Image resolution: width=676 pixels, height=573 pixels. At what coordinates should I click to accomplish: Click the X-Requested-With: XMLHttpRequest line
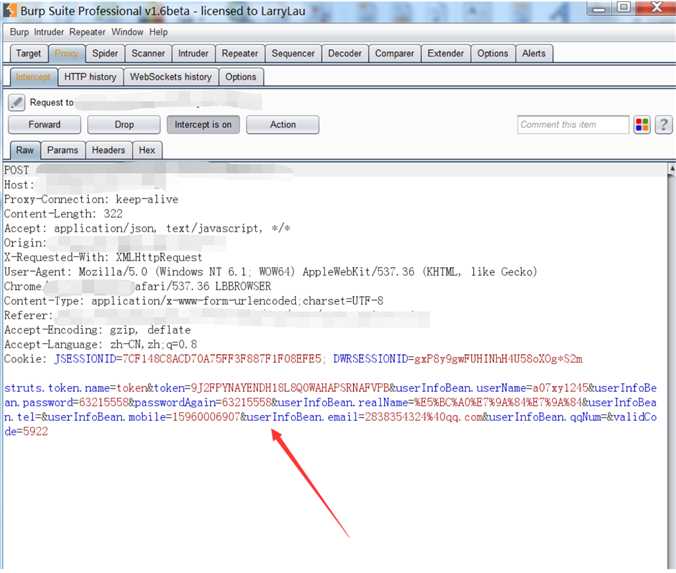[103, 257]
